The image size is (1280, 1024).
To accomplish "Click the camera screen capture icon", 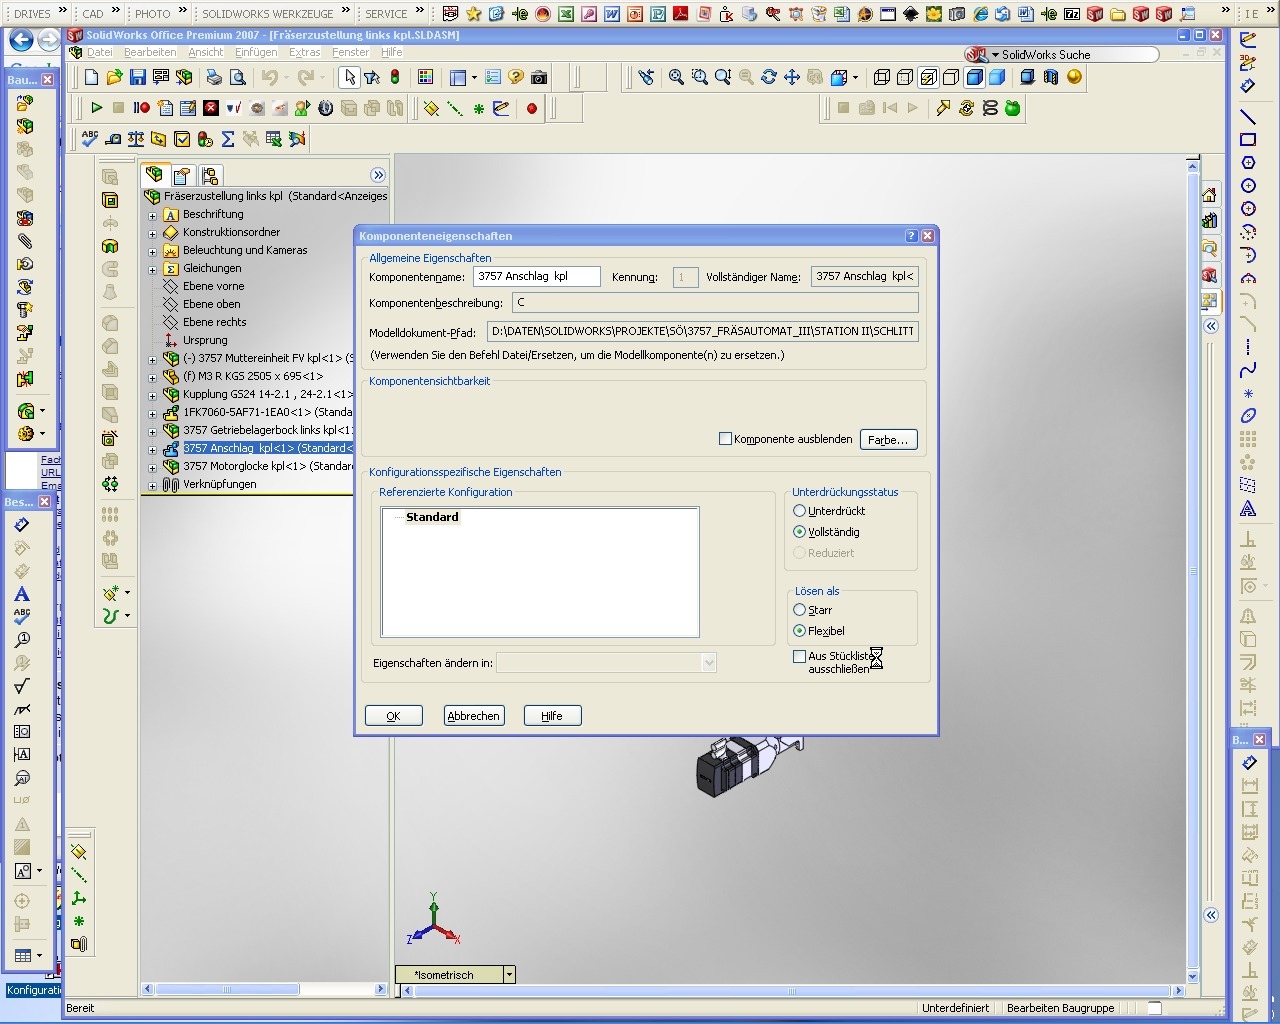I will tap(539, 77).
